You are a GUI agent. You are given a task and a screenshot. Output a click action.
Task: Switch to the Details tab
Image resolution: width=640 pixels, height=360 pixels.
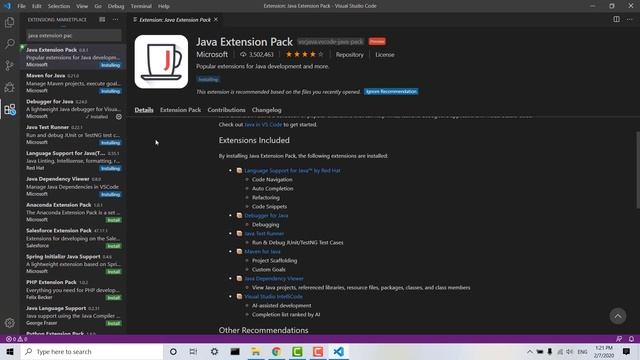144,110
